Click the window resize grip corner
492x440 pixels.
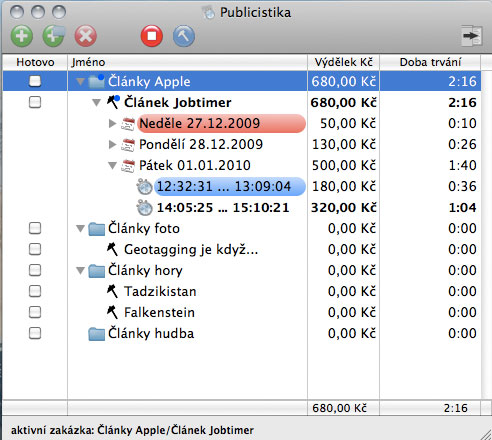tap(485, 434)
